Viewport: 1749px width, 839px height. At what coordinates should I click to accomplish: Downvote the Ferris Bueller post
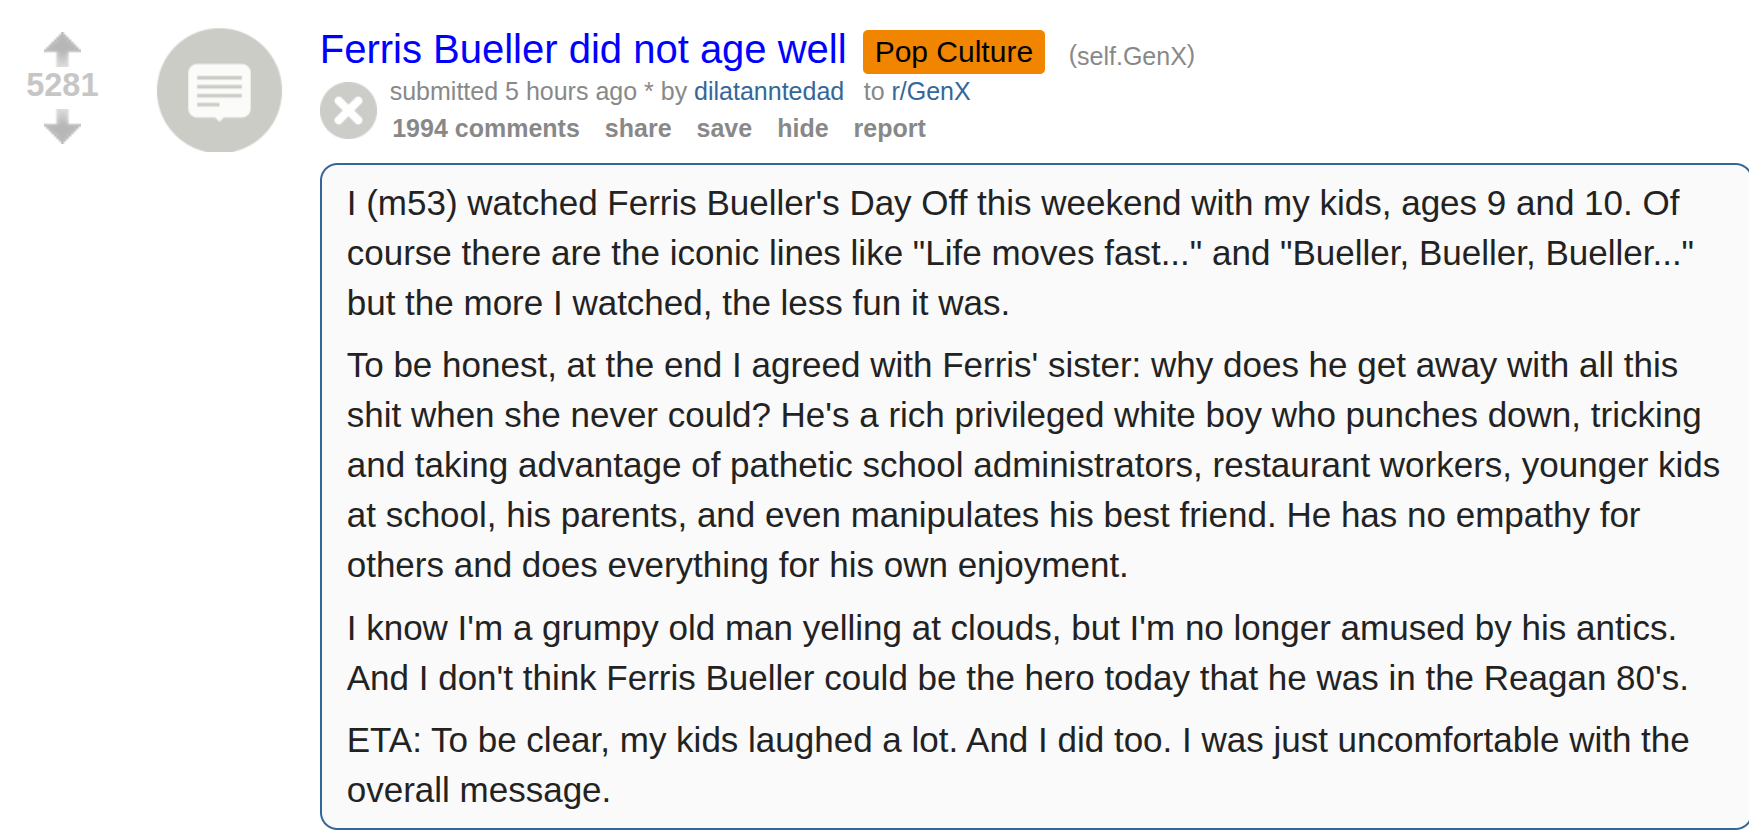[x=62, y=126]
